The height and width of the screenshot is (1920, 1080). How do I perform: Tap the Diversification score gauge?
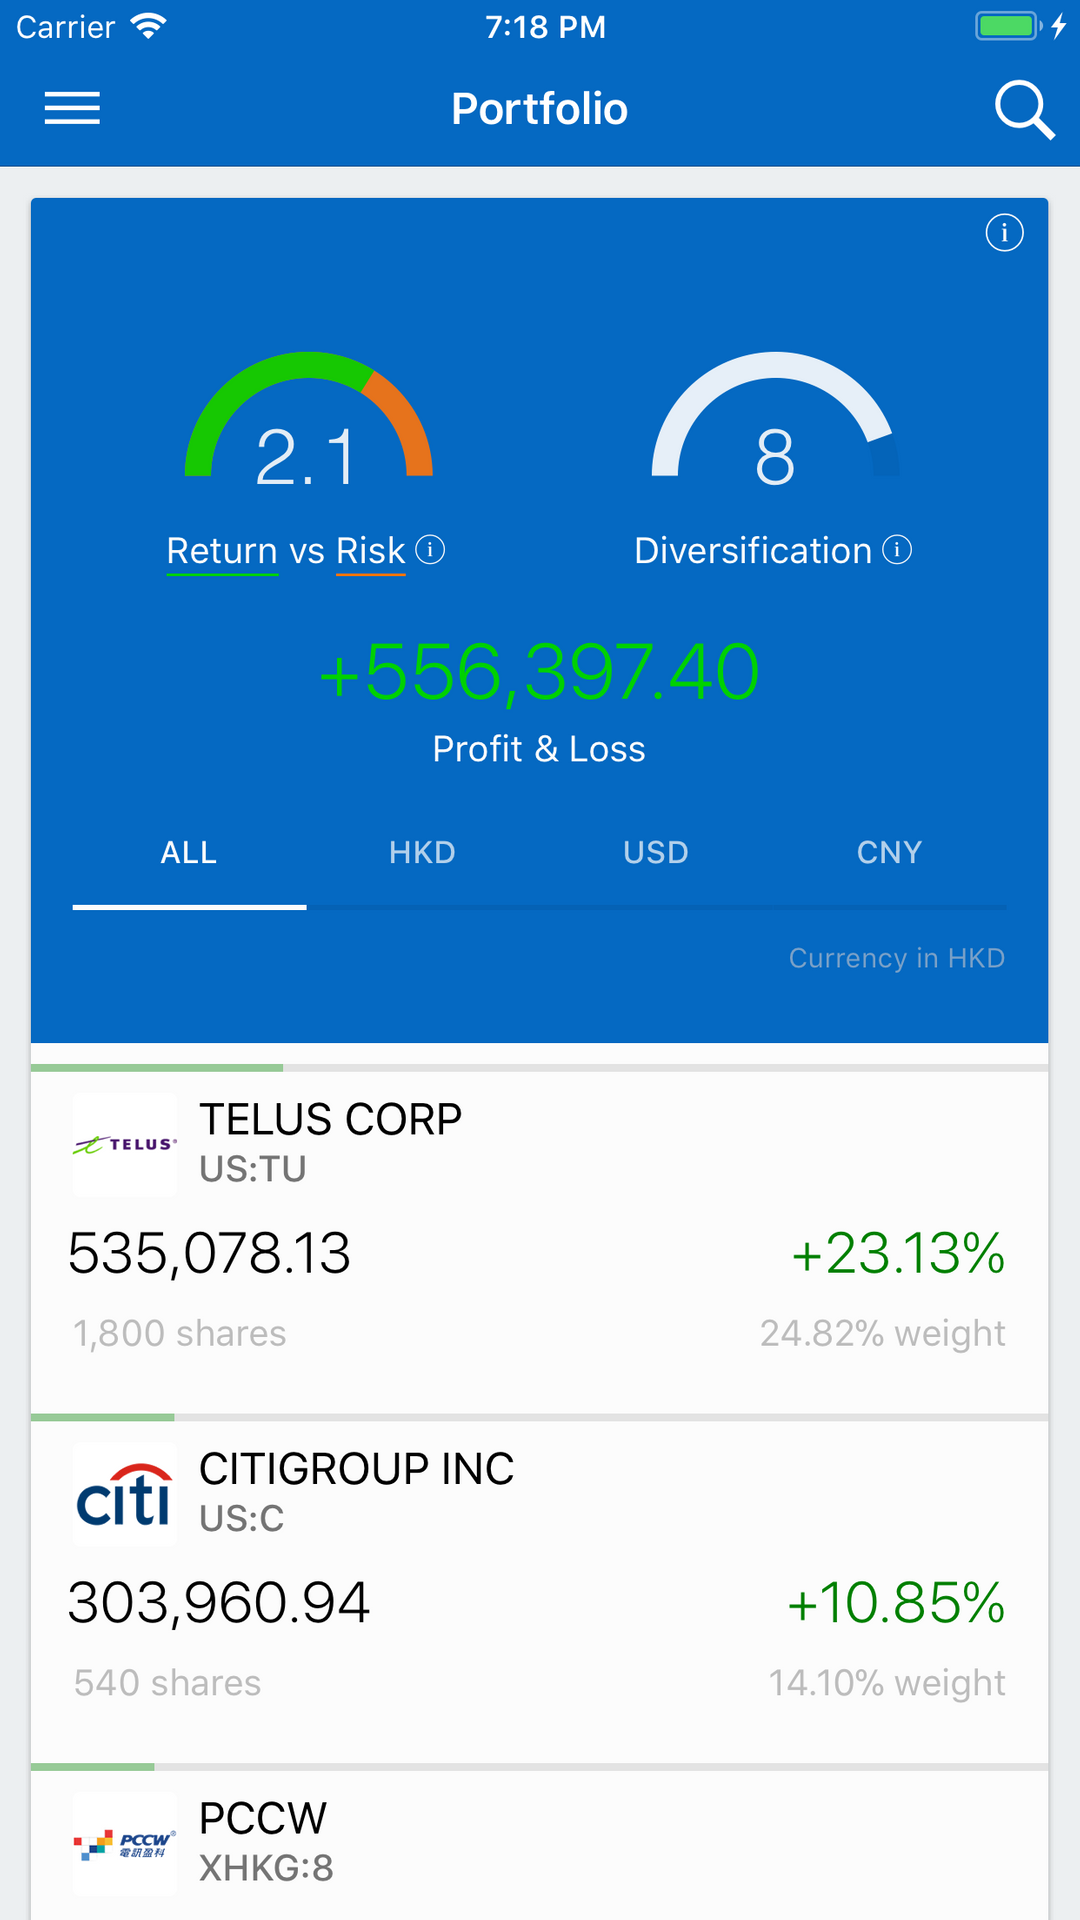(x=776, y=418)
